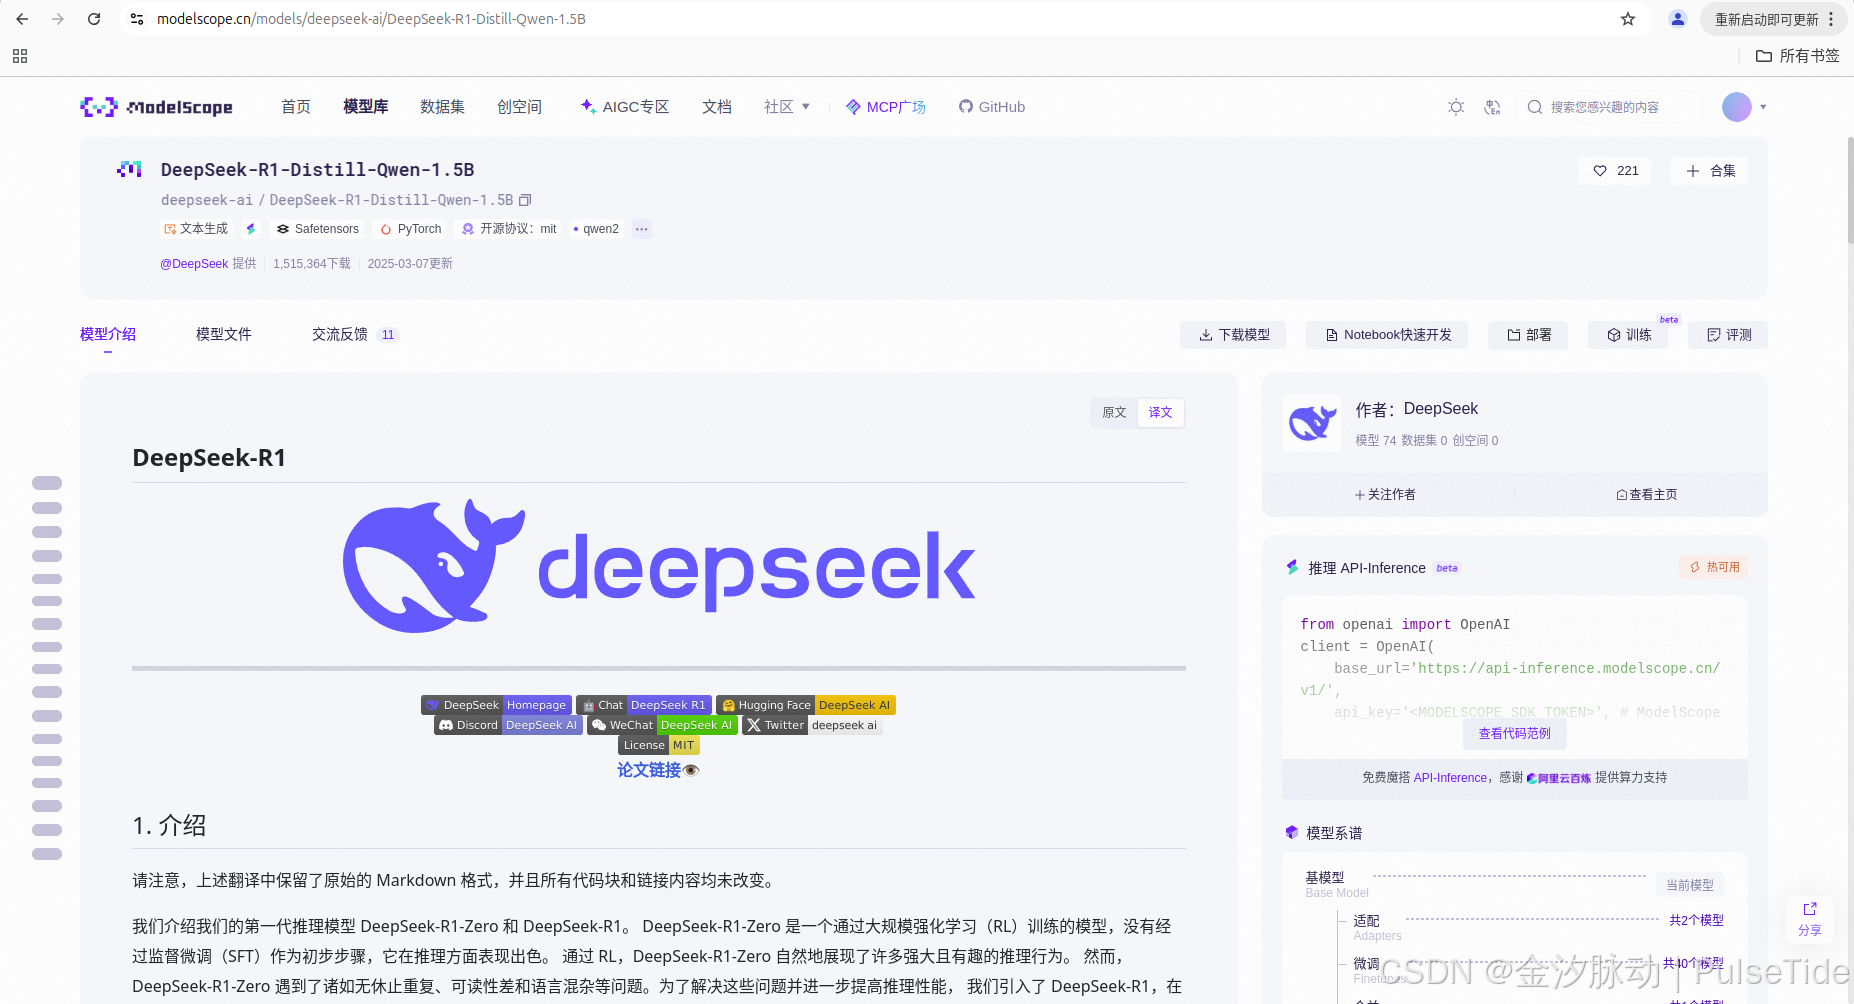Open 数据集 in the navigation
1854x1004 pixels.
click(x=442, y=107)
